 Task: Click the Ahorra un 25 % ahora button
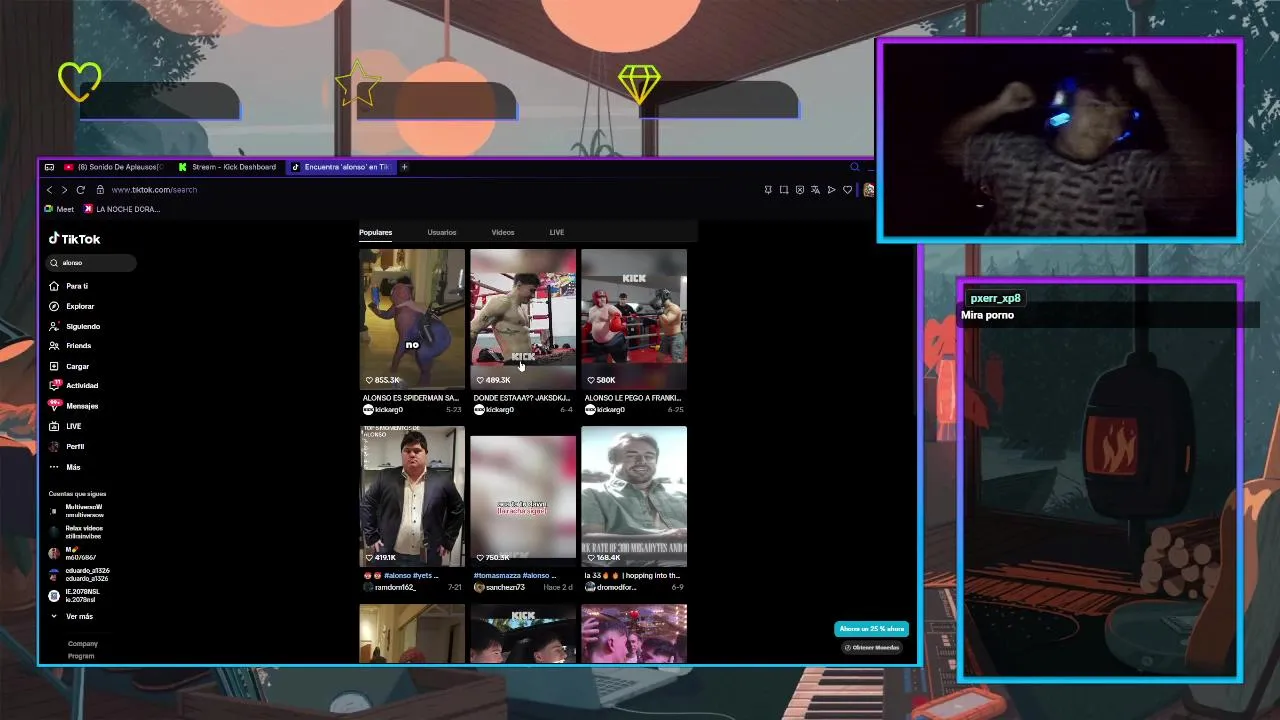click(872, 629)
